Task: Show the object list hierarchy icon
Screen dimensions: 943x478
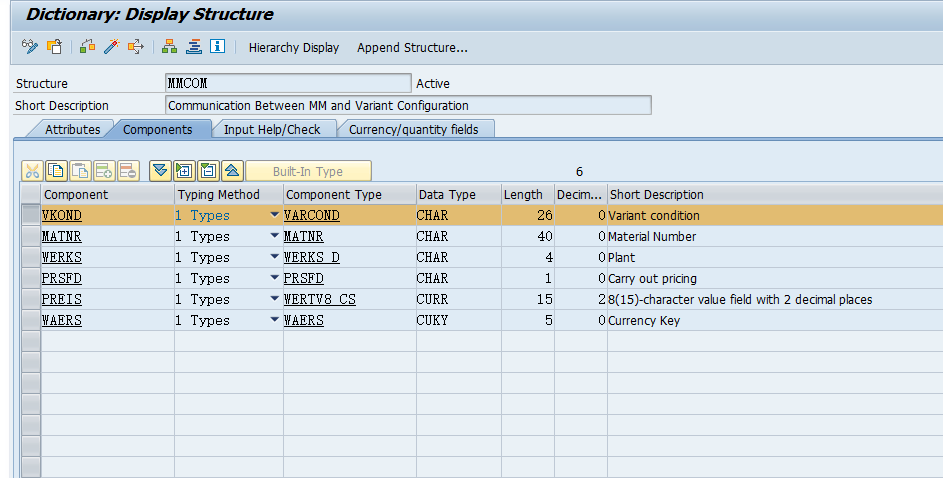Action: [x=169, y=47]
